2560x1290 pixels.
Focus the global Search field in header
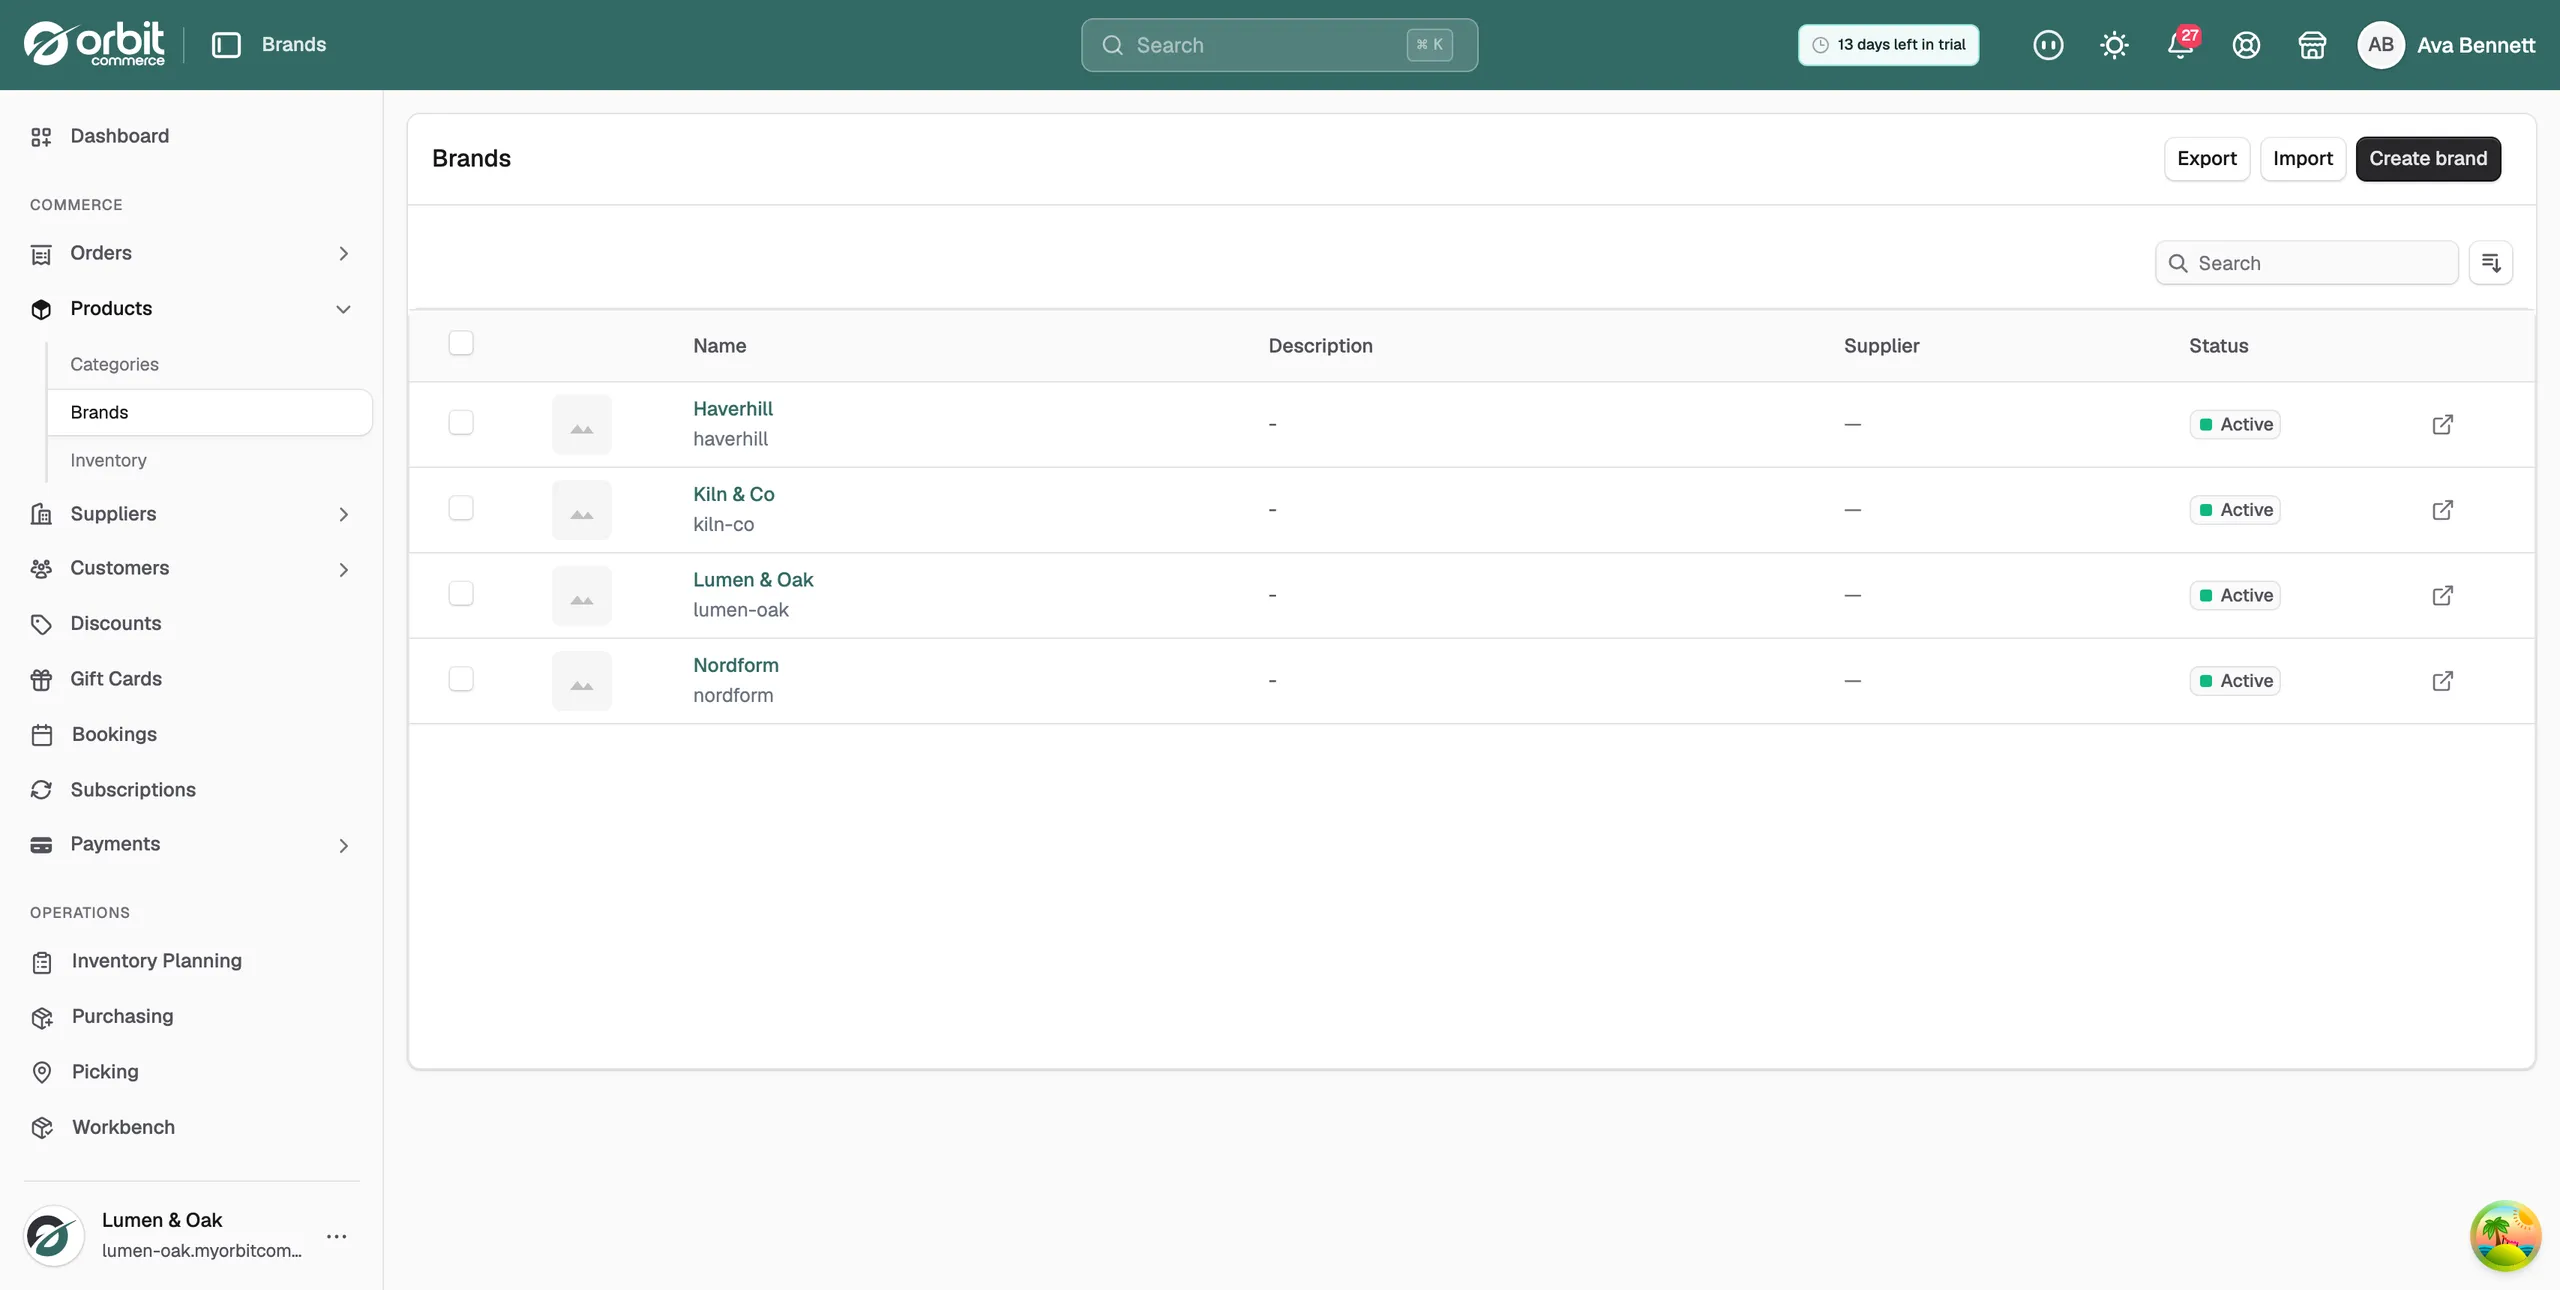[x=1279, y=45]
